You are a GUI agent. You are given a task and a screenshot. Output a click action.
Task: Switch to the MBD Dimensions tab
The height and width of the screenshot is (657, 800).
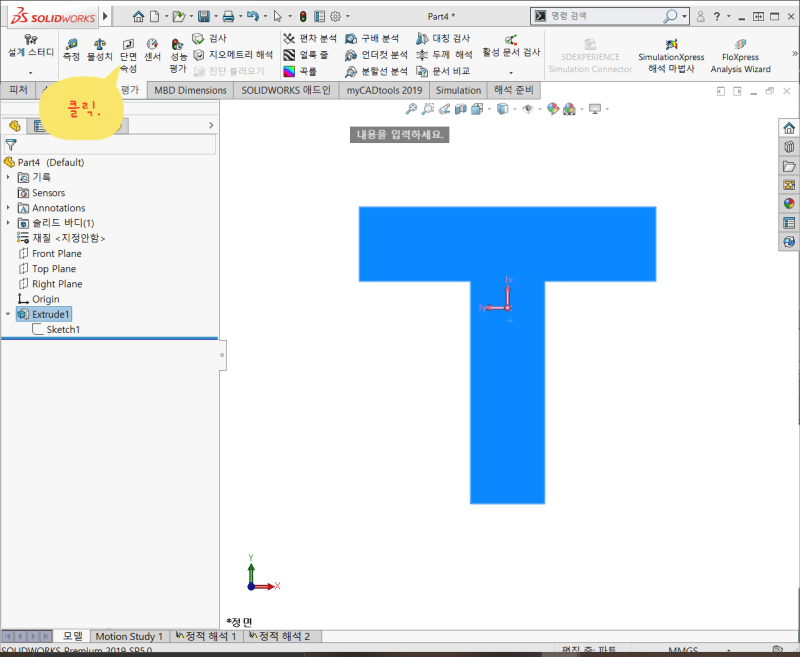pyautogui.click(x=190, y=90)
